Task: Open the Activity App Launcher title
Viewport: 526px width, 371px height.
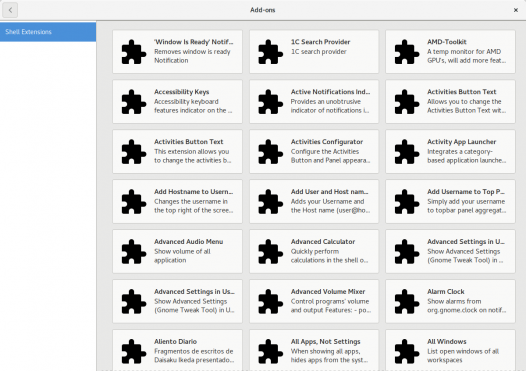Action: click(462, 142)
